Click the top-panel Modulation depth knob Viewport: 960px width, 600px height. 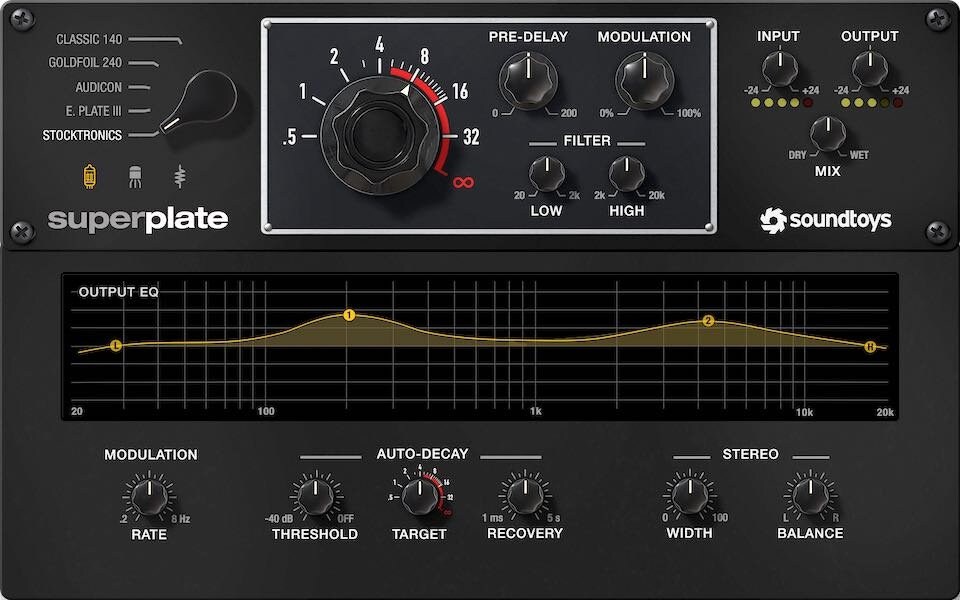coord(644,81)
